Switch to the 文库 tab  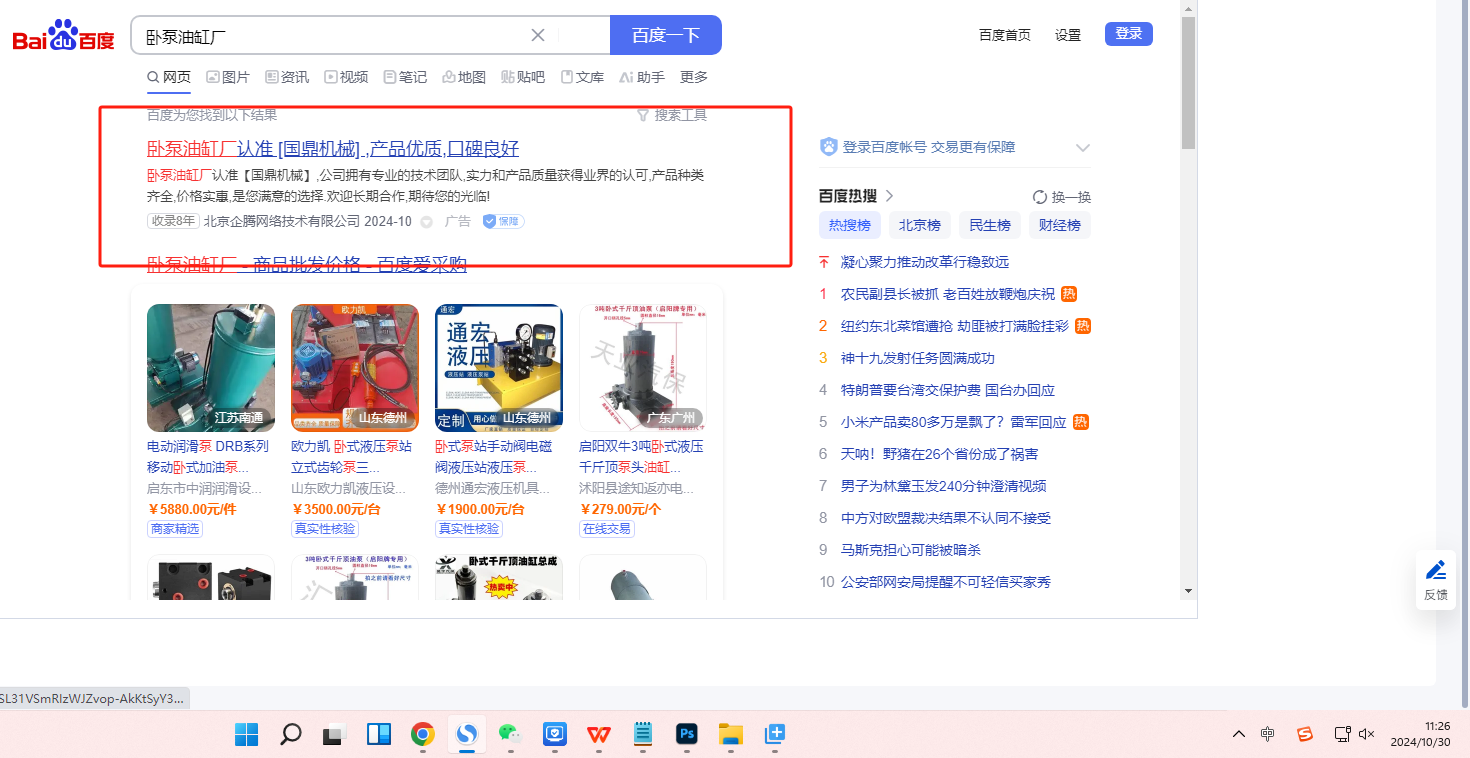point(582,77)
